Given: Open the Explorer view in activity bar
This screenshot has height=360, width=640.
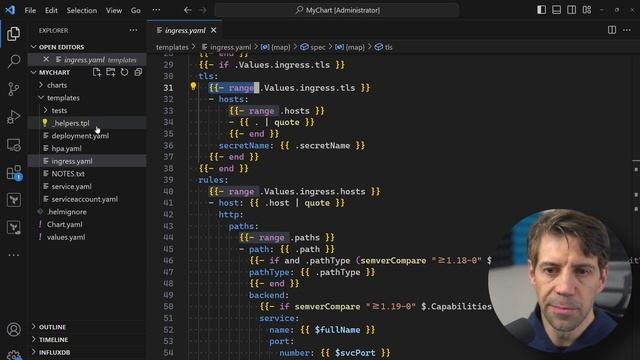Looking at the screenshot, I should click(13, 33).
